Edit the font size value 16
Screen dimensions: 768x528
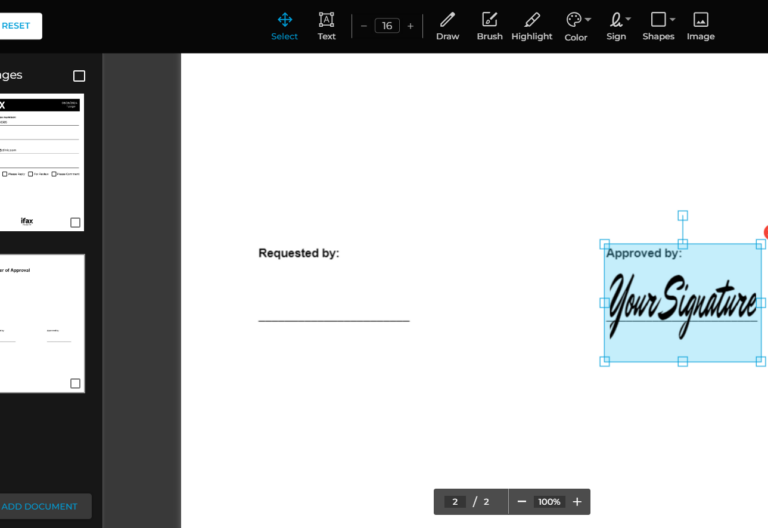coord(387,26)
